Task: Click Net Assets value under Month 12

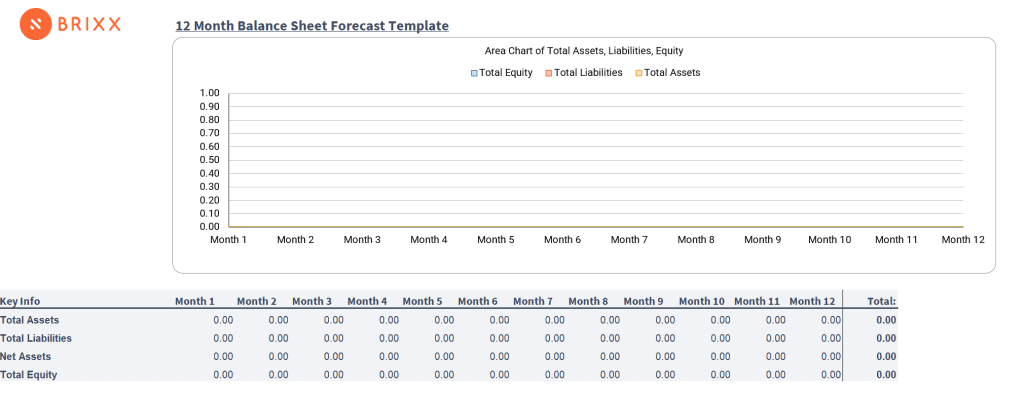Action: coord(831,357)
